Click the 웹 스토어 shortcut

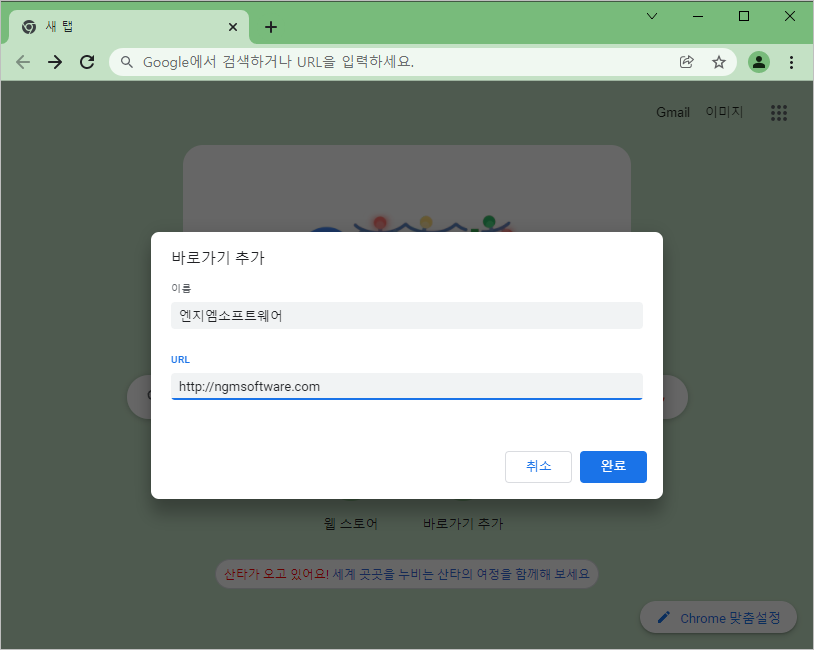pyautogui.click(x=350, y=523)
